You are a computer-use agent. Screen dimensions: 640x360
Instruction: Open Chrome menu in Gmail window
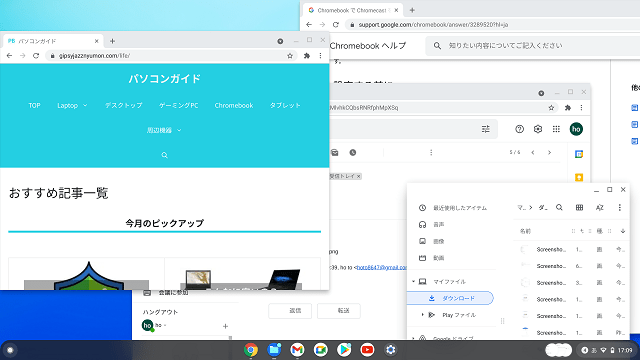coord(581,108)
